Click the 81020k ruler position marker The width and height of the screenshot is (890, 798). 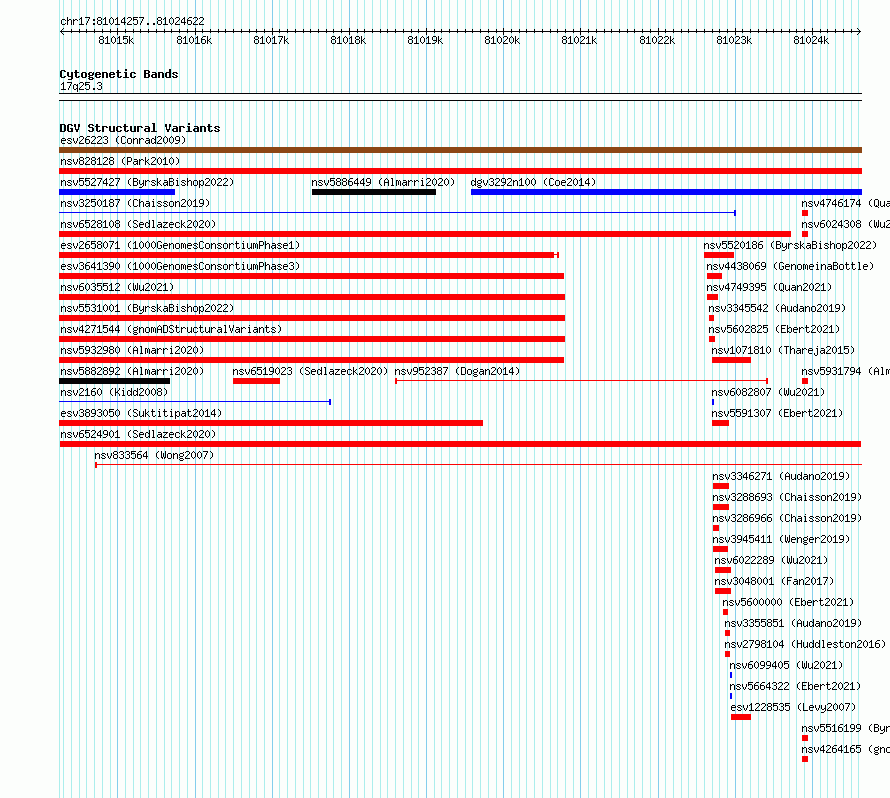[x=502, y=40]
